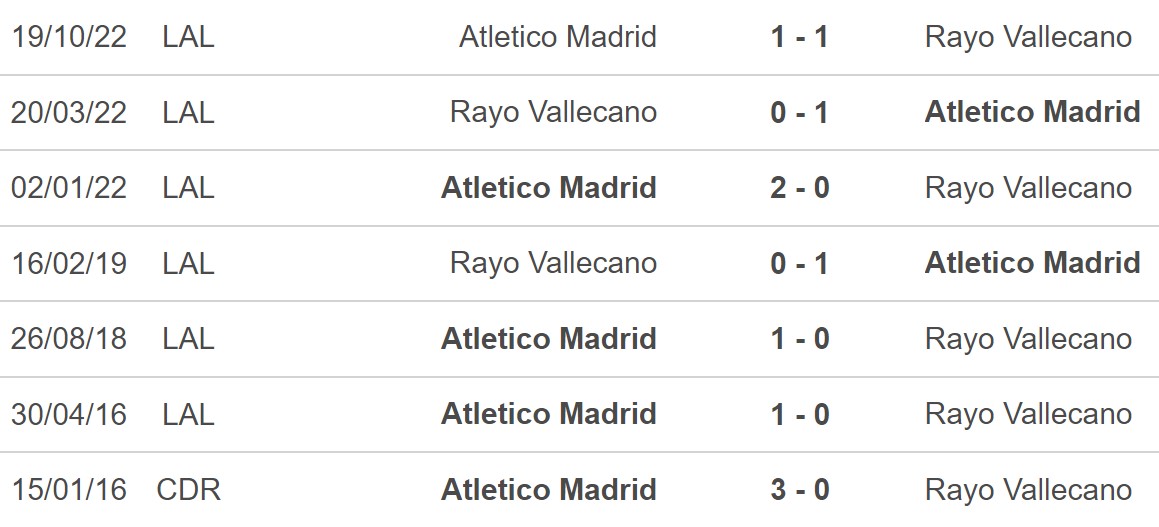Select Atletico Madrid in the 19/10/22 row
Viewport: 1159px width, 527px height.
[558, 37]
